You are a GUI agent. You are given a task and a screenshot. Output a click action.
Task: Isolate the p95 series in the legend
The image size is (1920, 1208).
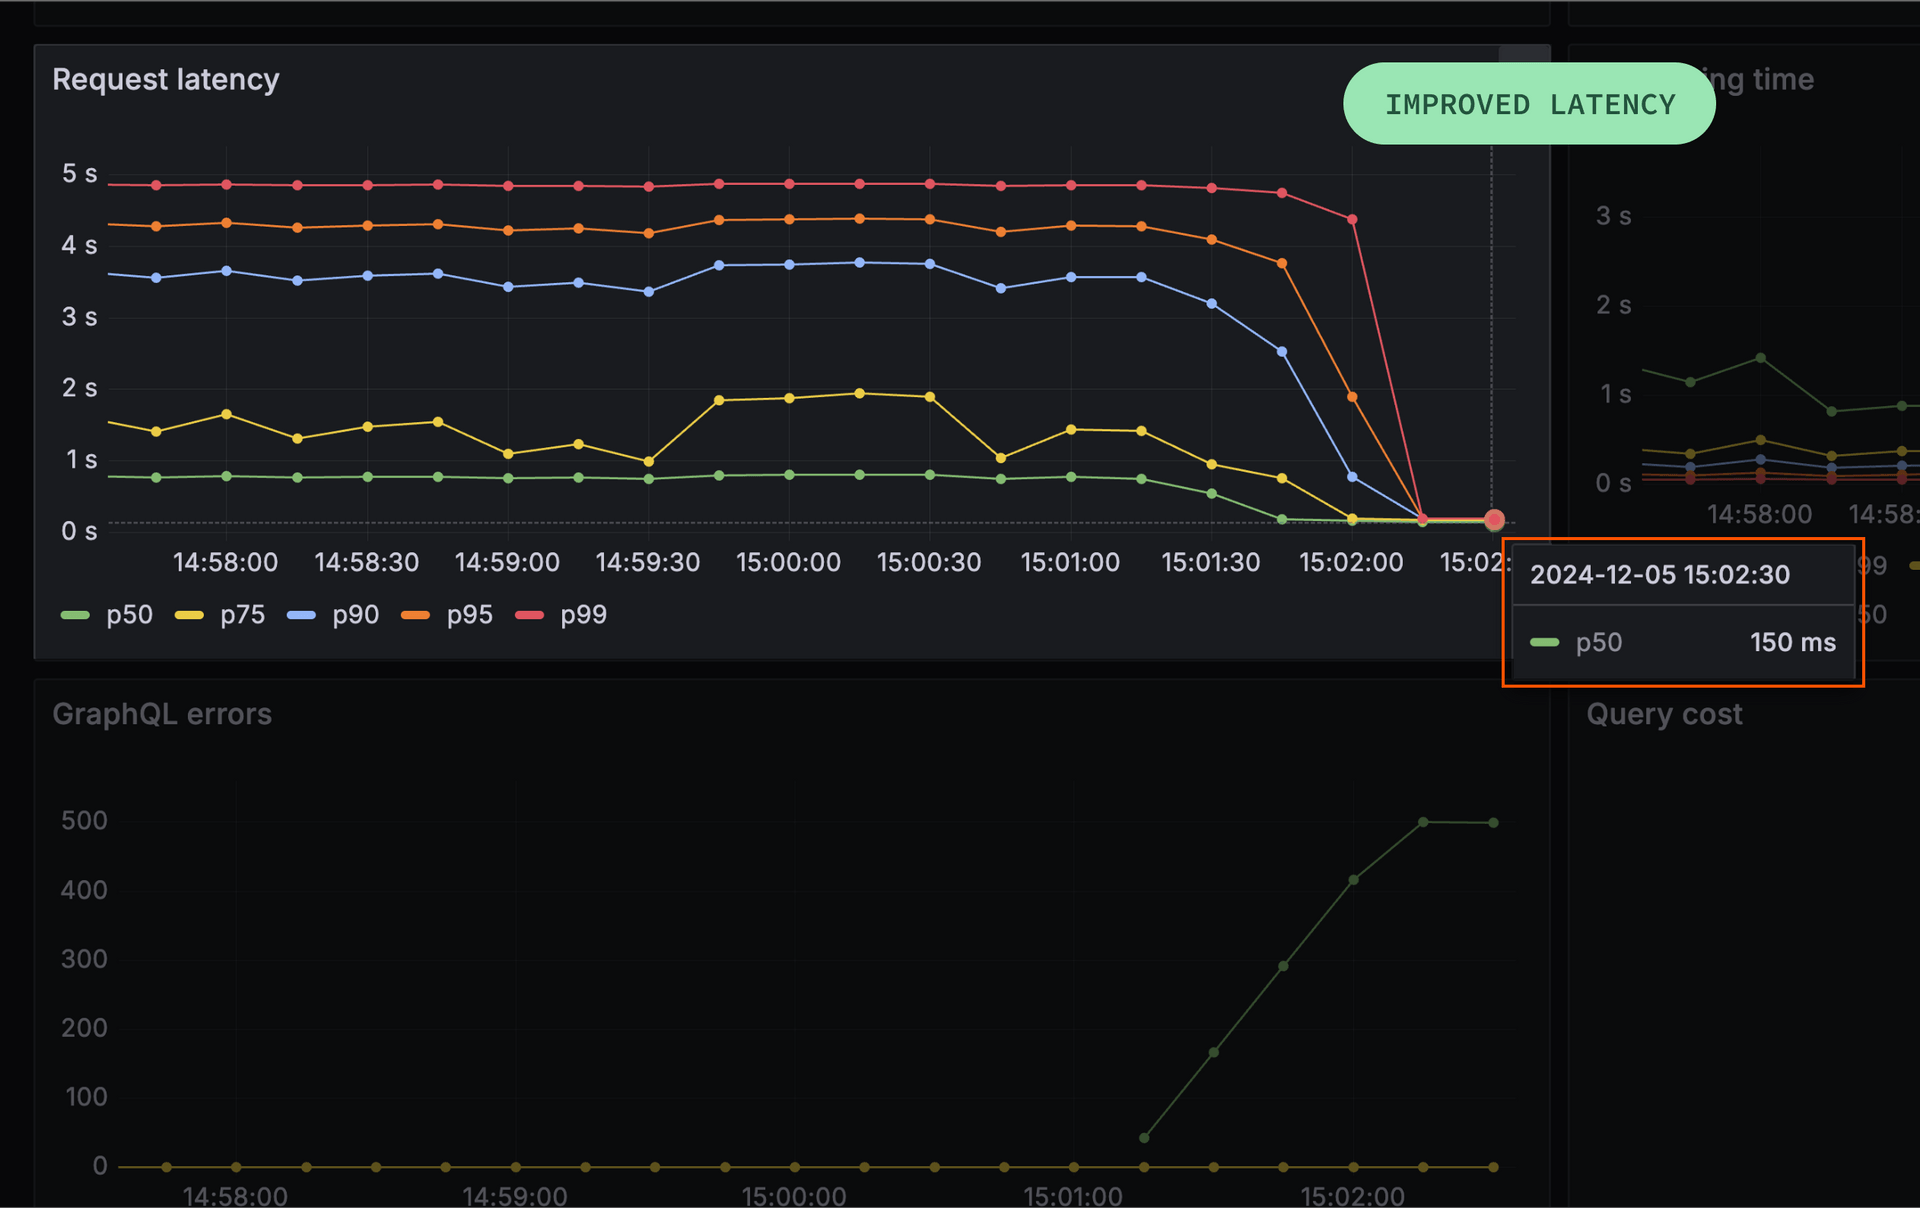pyautogui.click(x=469, y=614)
